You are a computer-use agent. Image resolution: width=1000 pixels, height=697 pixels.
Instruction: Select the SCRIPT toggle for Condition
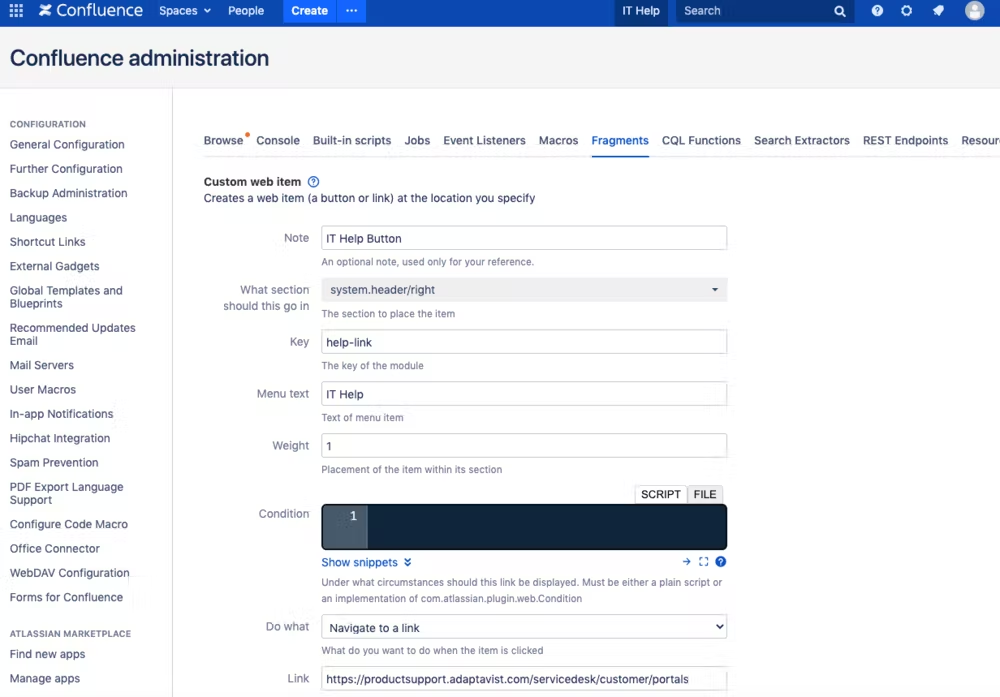coord(661,494)
